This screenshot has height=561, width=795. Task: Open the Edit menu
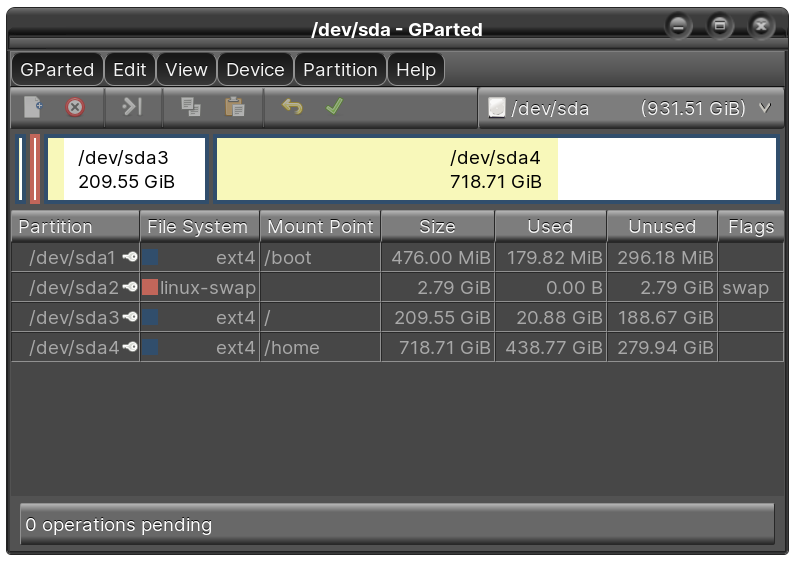tap(129, 70)
